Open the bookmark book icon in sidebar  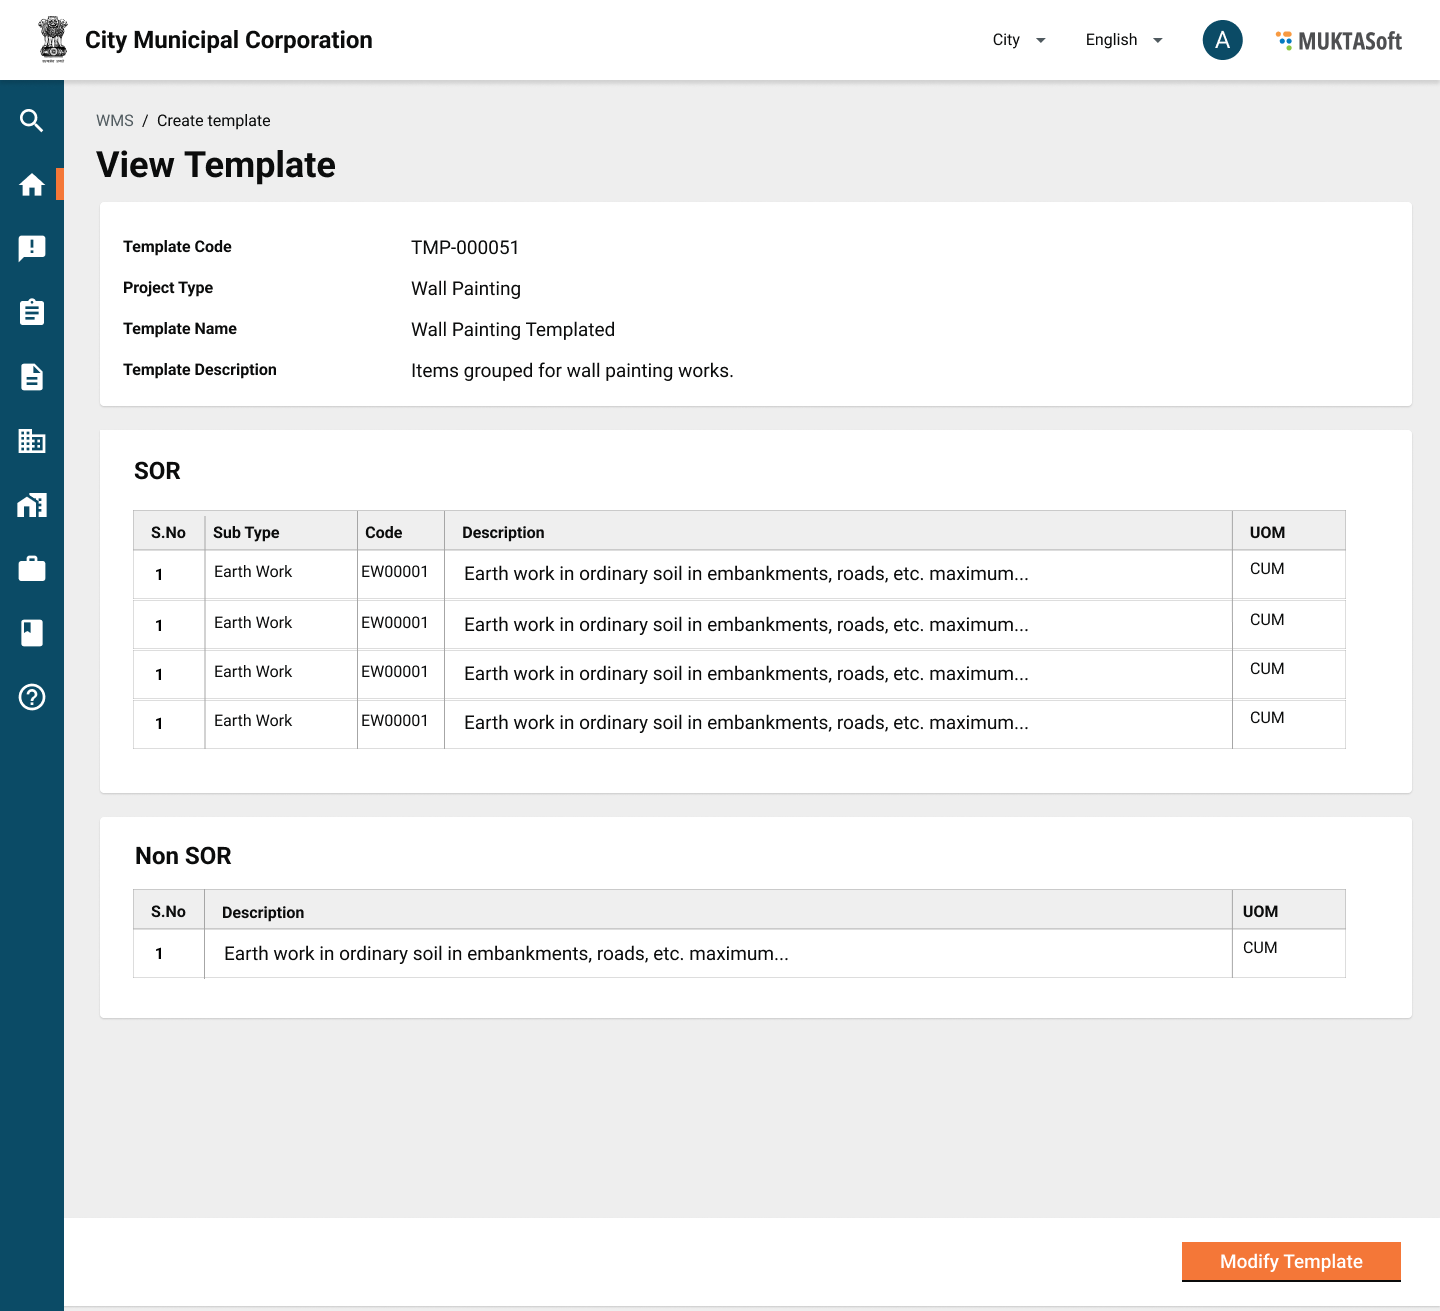pyautogui.click(x=32, y=633)
